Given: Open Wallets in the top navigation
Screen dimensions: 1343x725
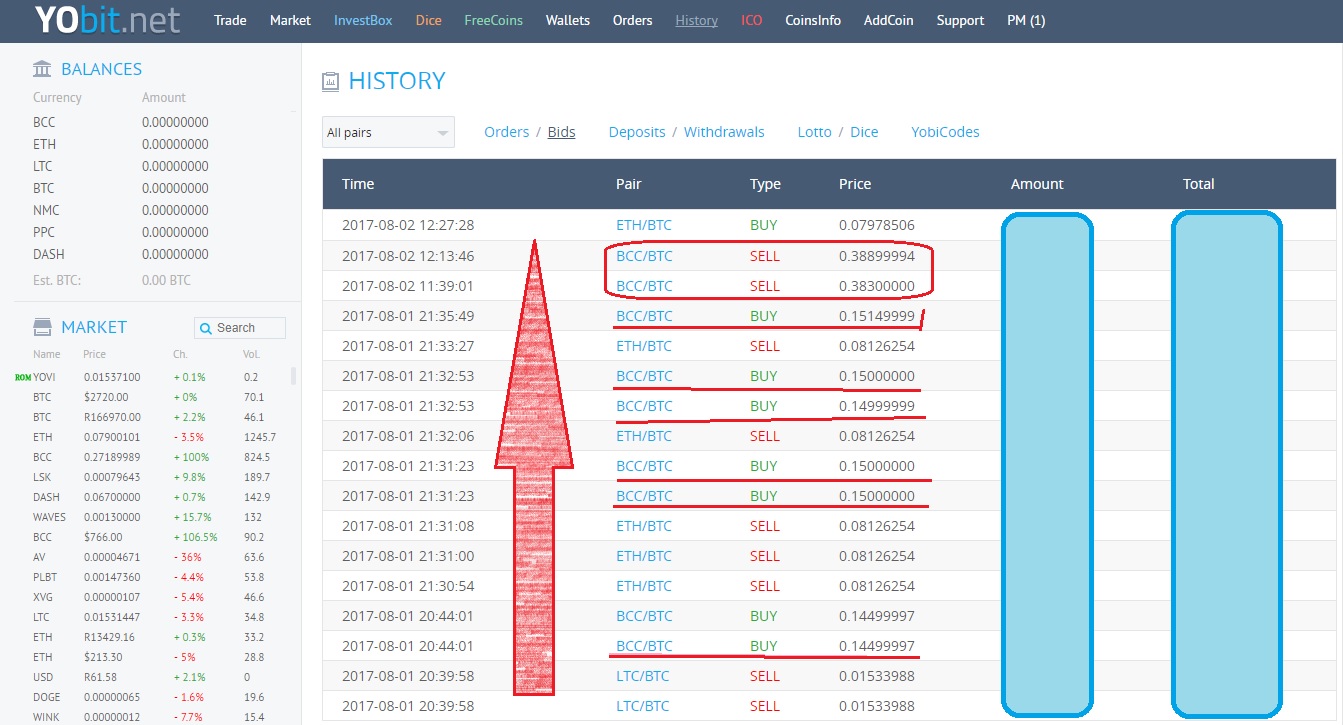Looking at the screenshot, I should 568,20.
